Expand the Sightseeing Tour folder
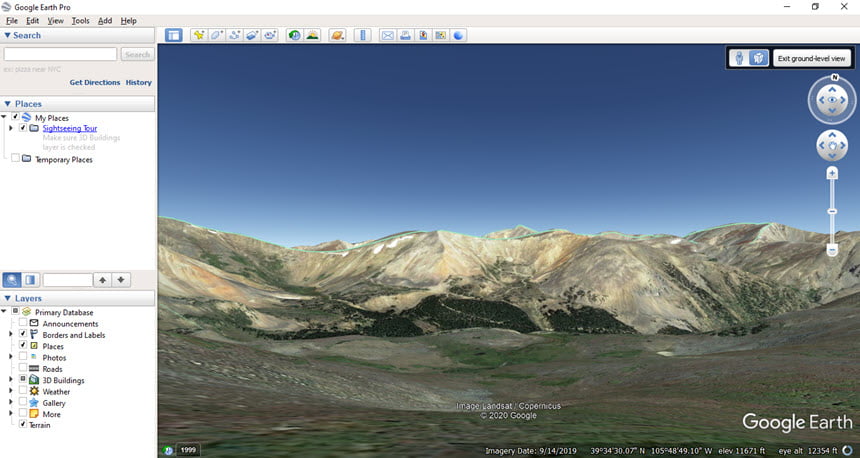 (x=10, y=128)
